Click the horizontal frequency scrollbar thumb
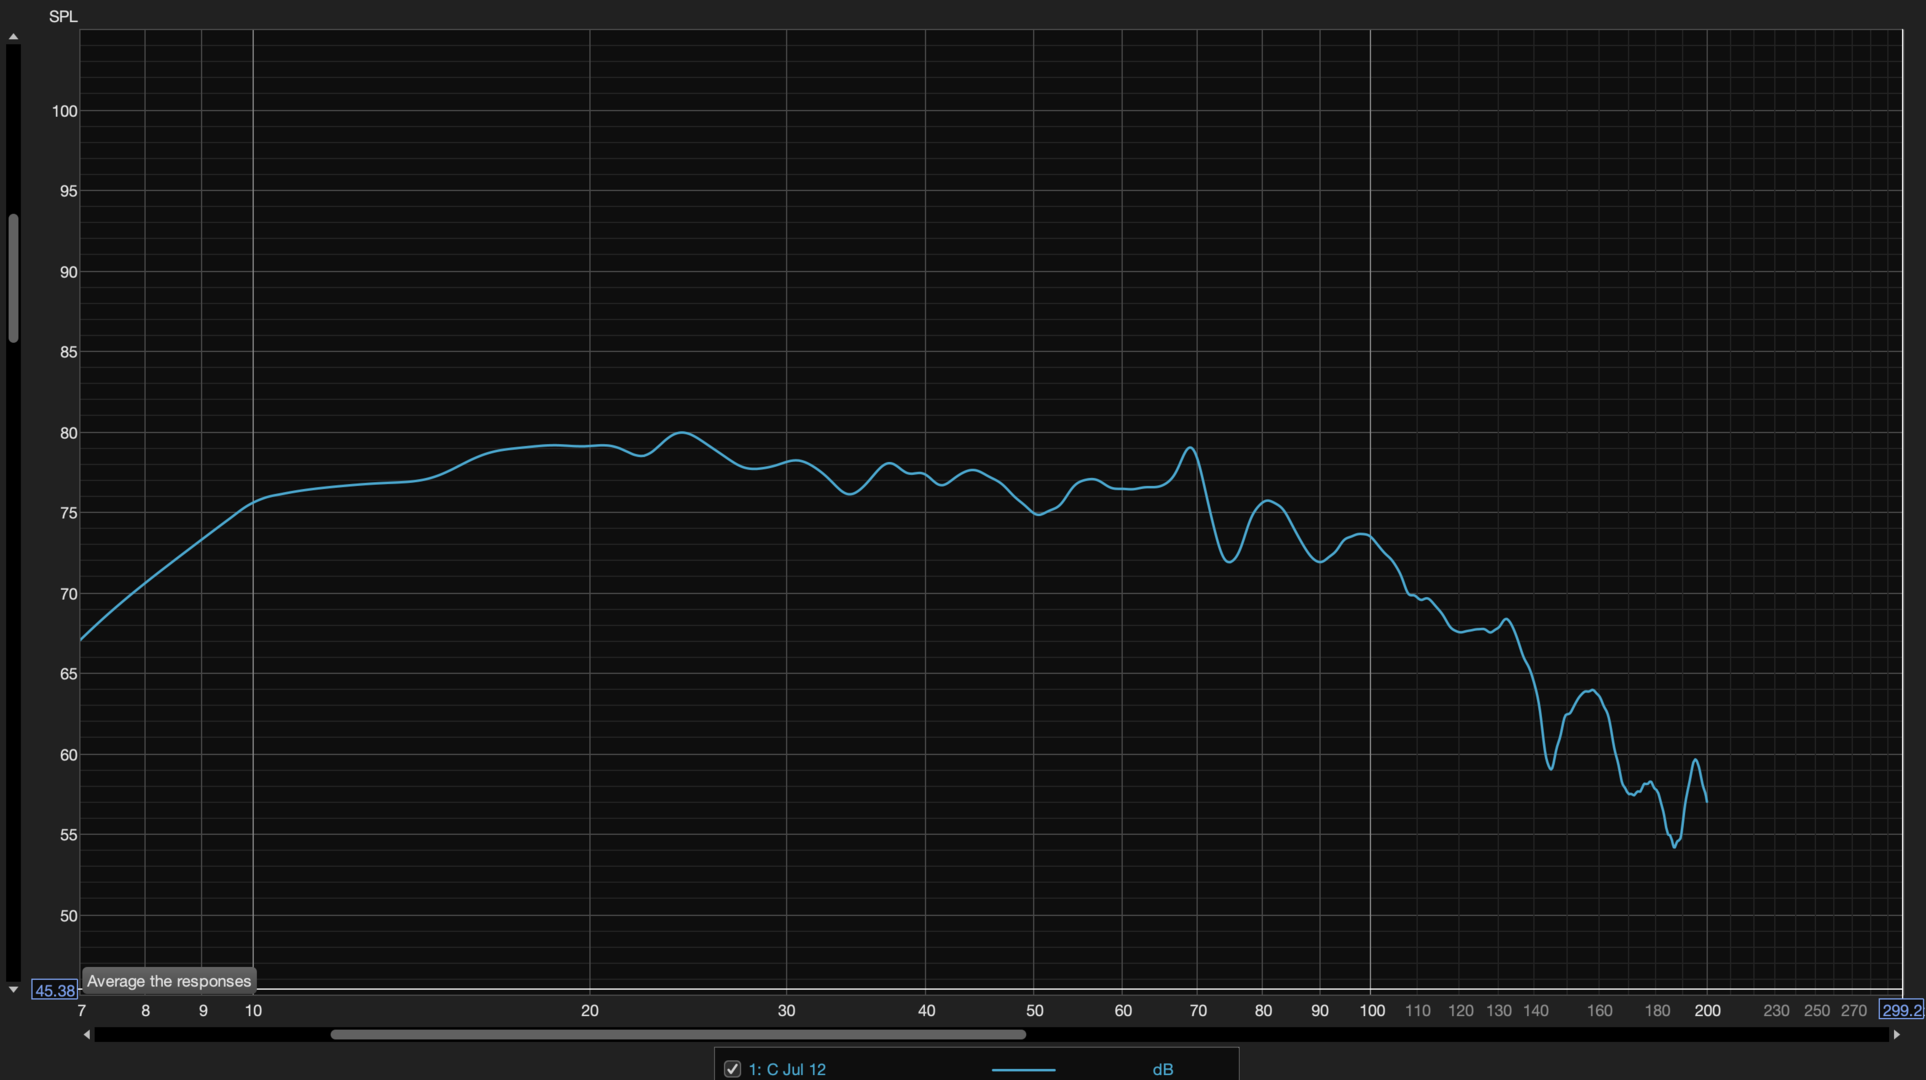Image resolution: width=1926 pixels, height=1080 pixels. point(678,1035)
